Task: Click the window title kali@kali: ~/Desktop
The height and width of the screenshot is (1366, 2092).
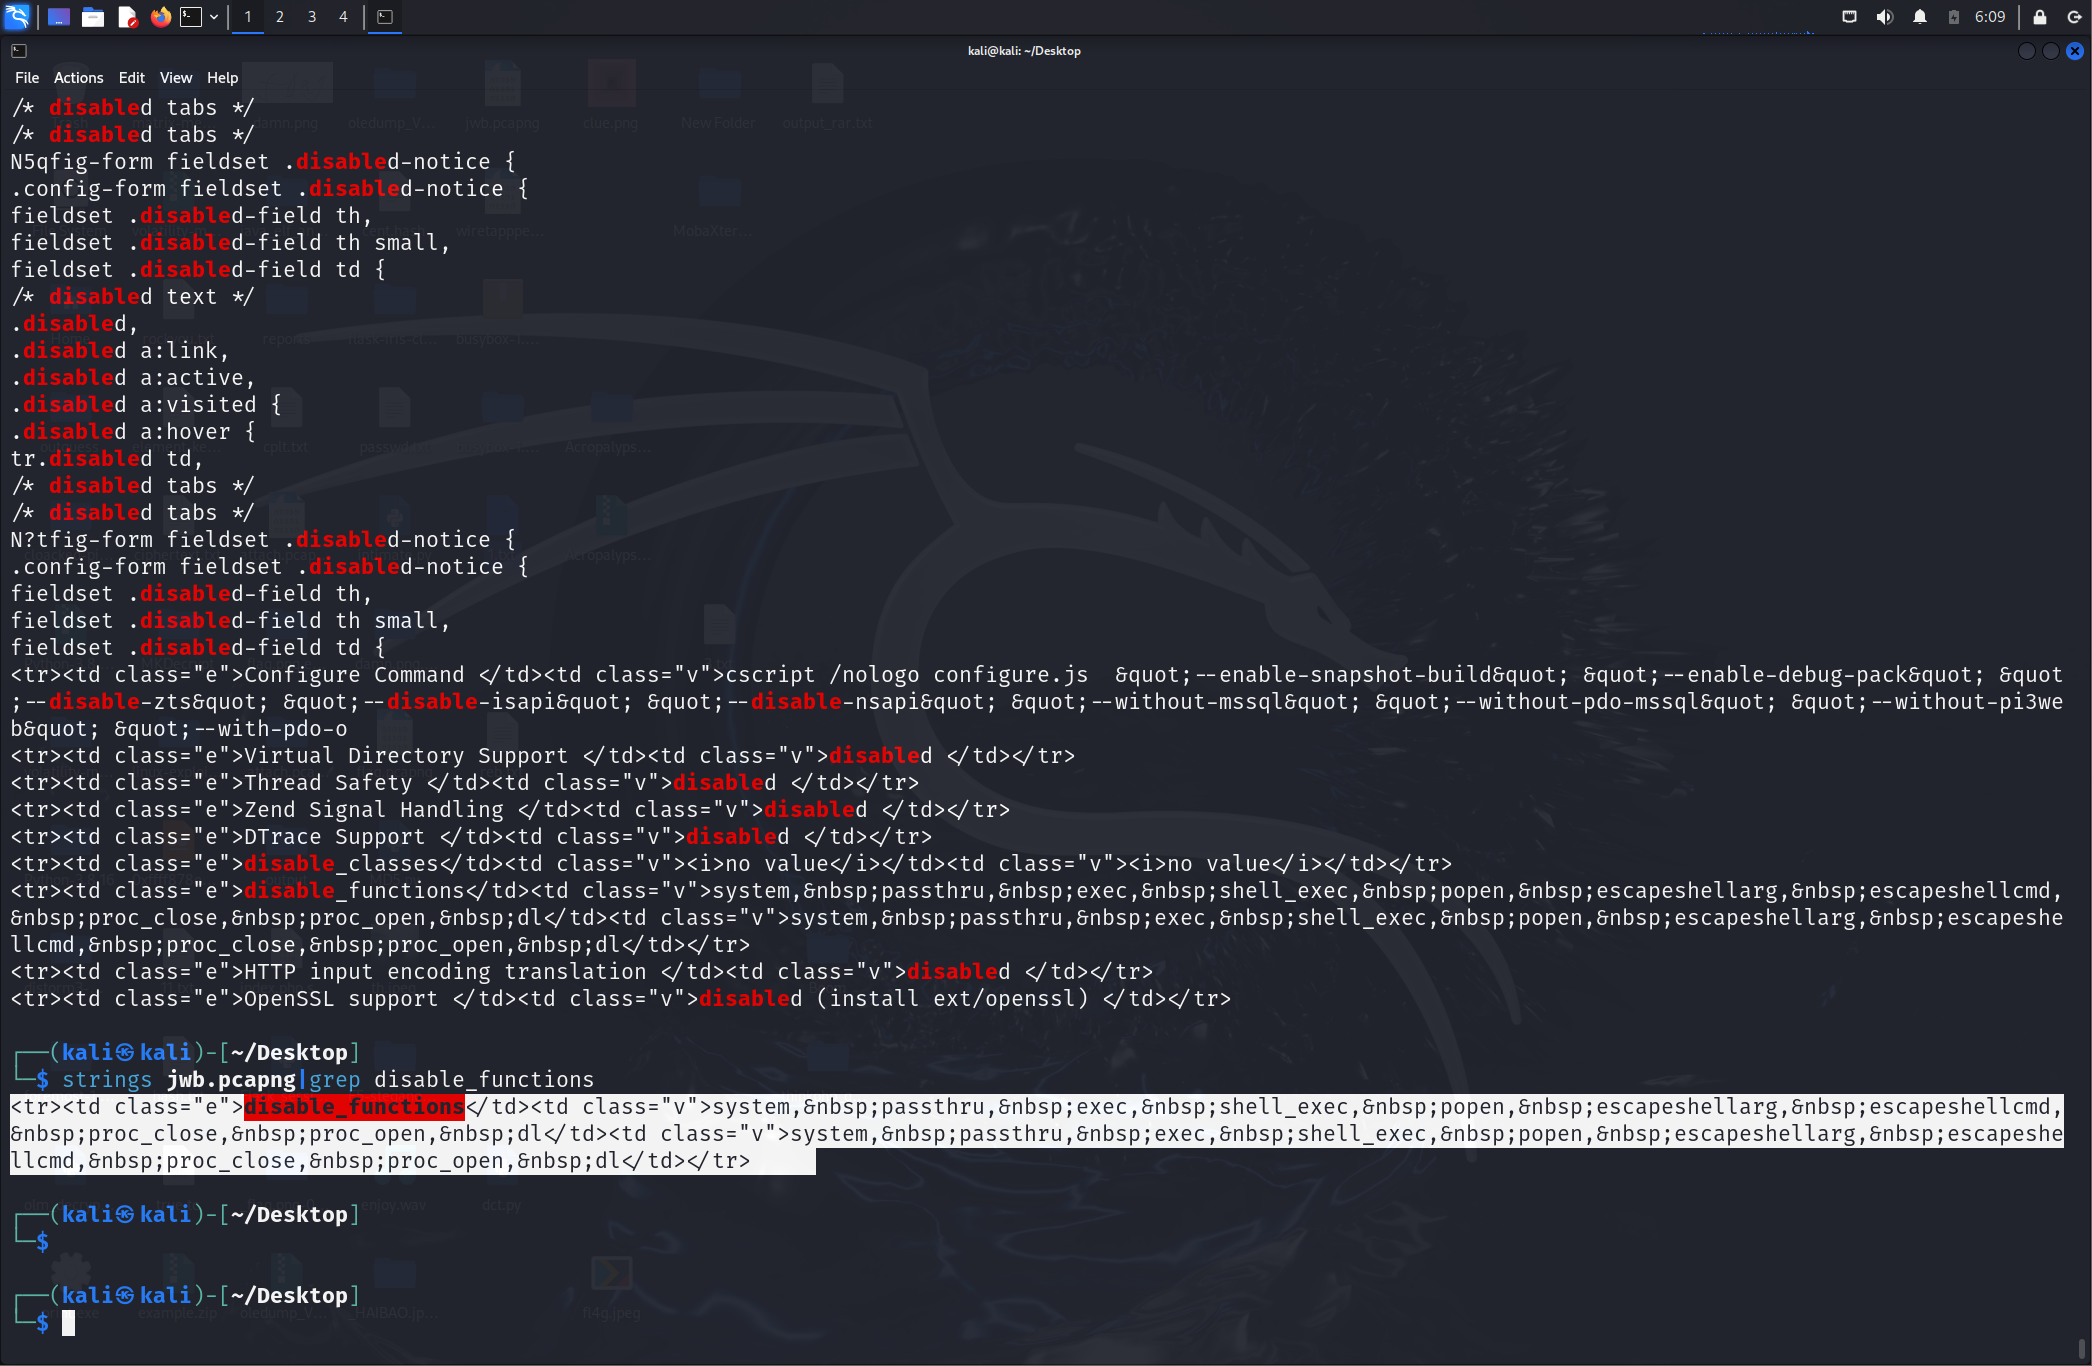Action: click(x=1024, y=51)
